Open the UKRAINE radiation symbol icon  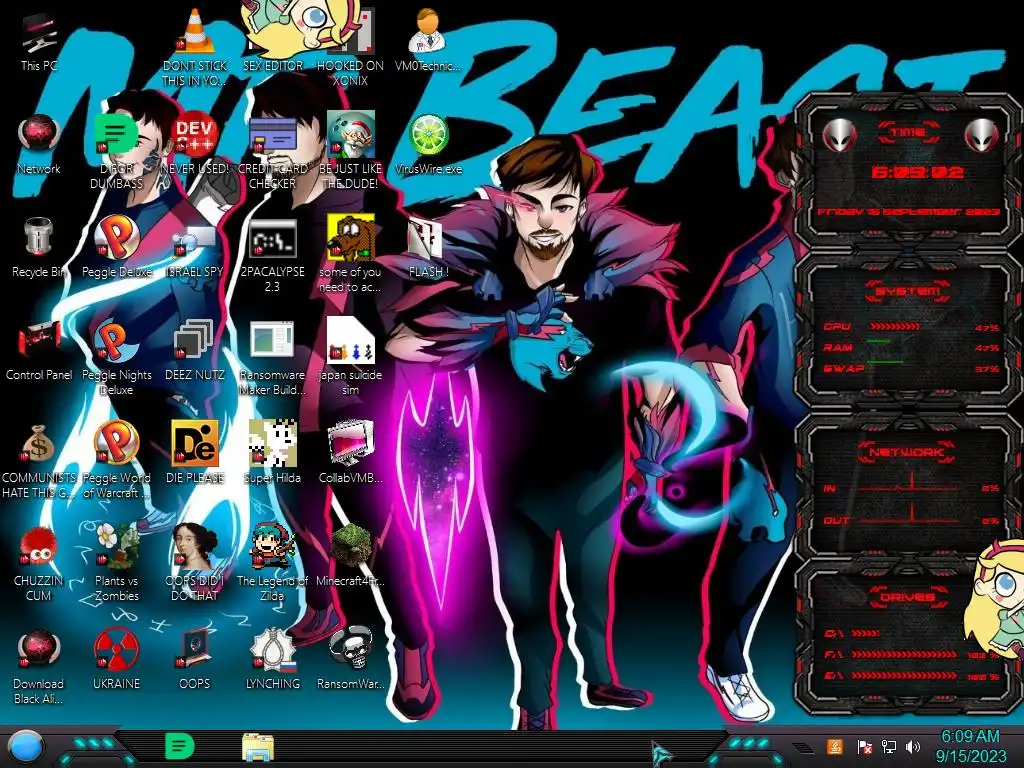click(x=116, y=660)
